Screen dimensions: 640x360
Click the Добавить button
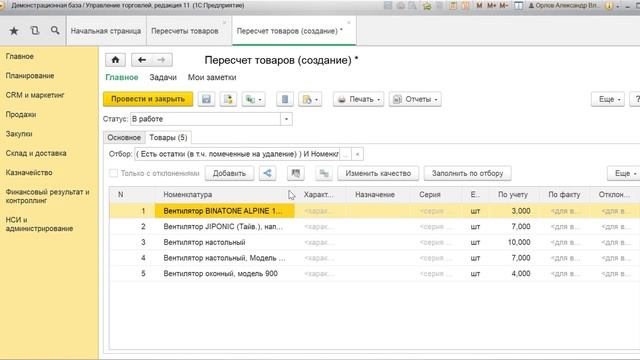point(229,173)
